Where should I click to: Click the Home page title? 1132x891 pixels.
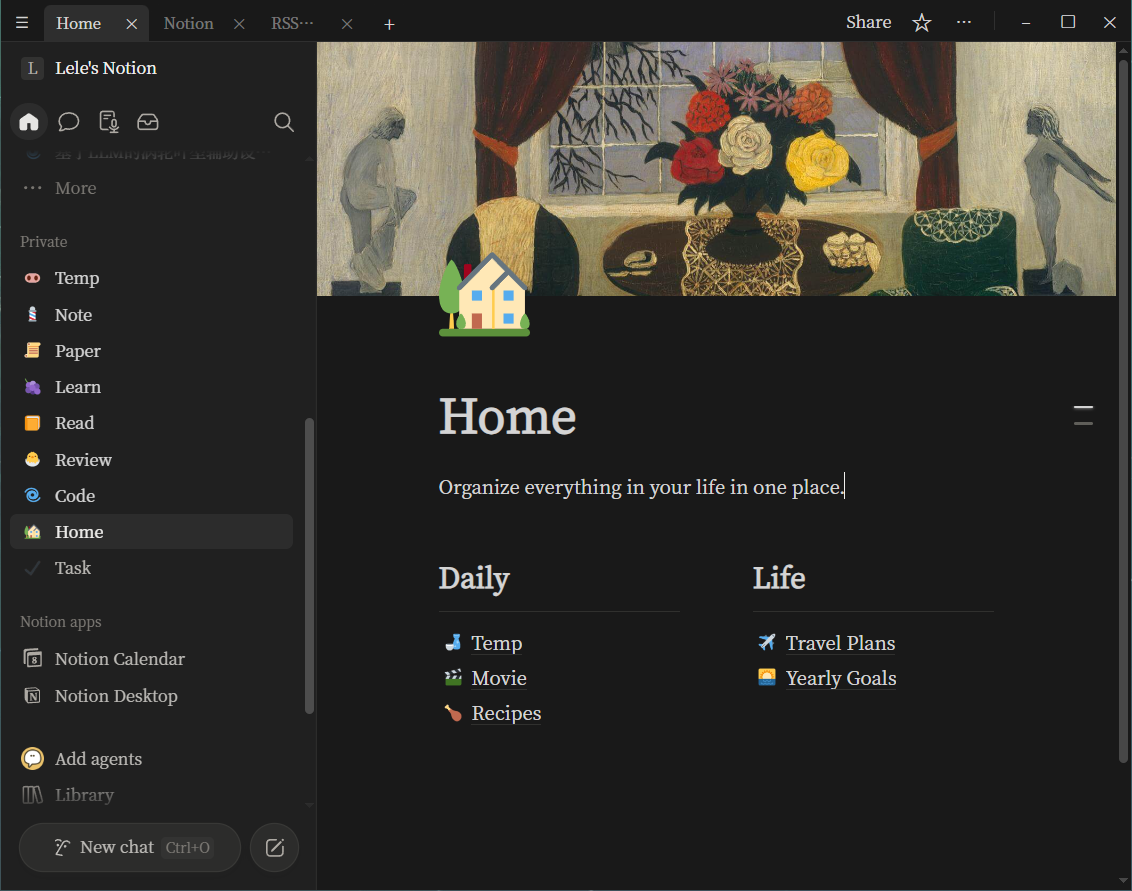508,417
